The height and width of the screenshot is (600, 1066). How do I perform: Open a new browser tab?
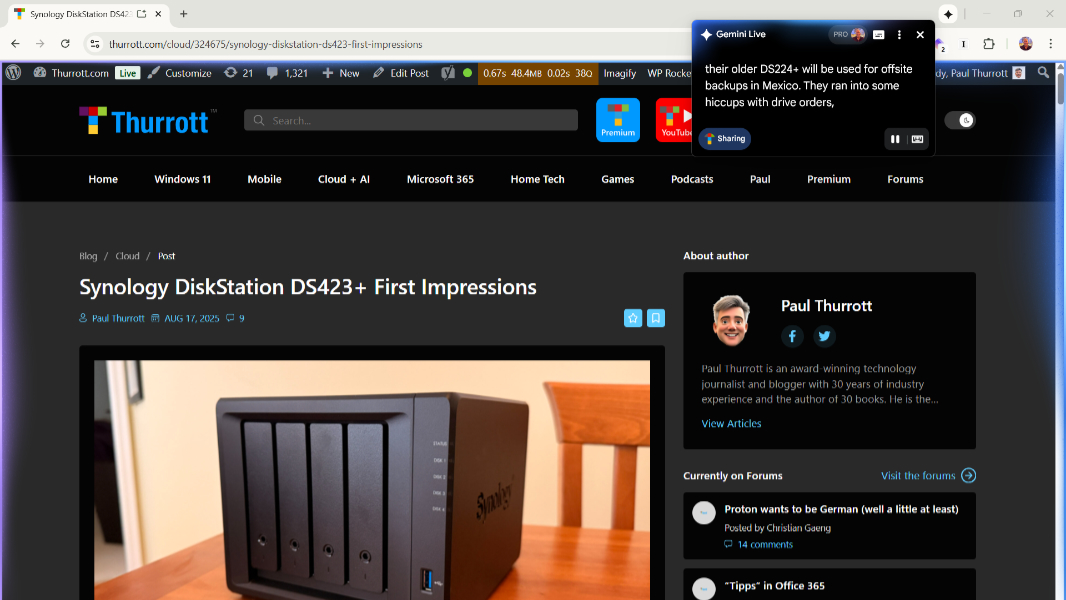pyautogui.click(x=184, y=14)
